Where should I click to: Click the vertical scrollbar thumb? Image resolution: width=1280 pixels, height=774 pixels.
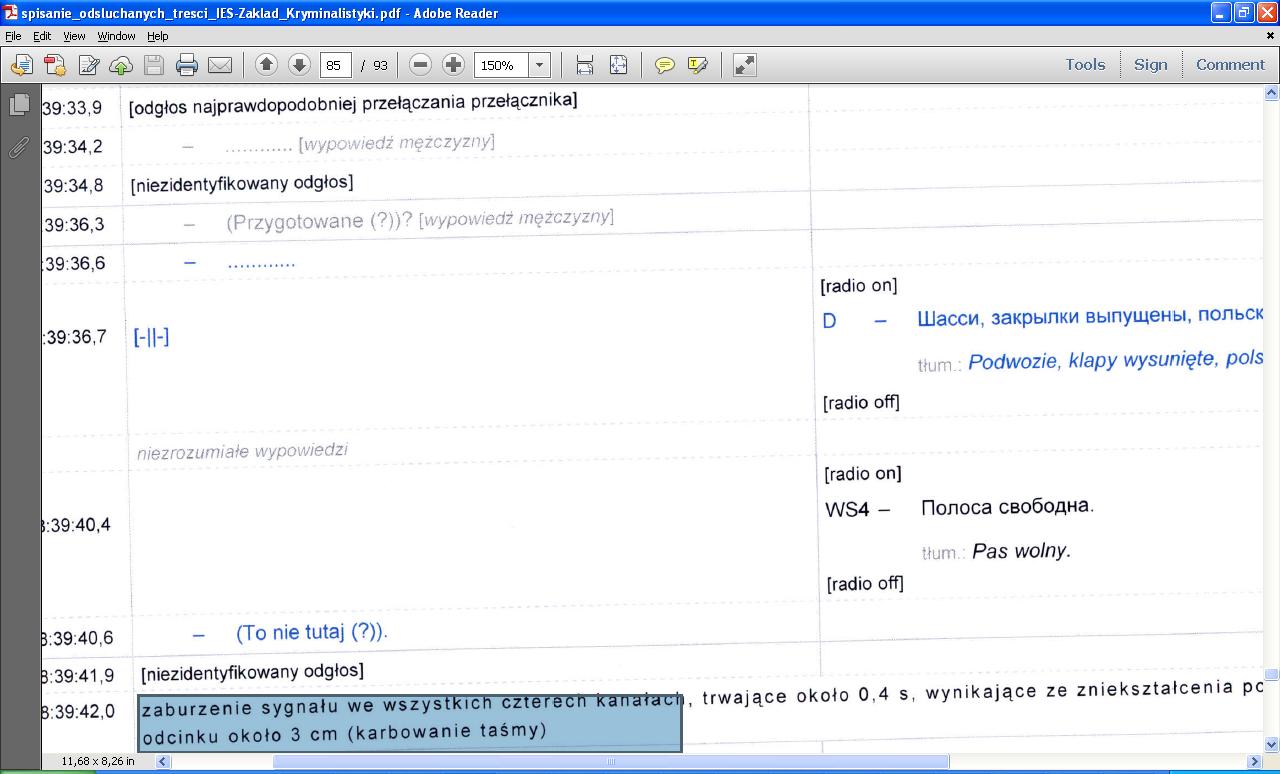1271,675
